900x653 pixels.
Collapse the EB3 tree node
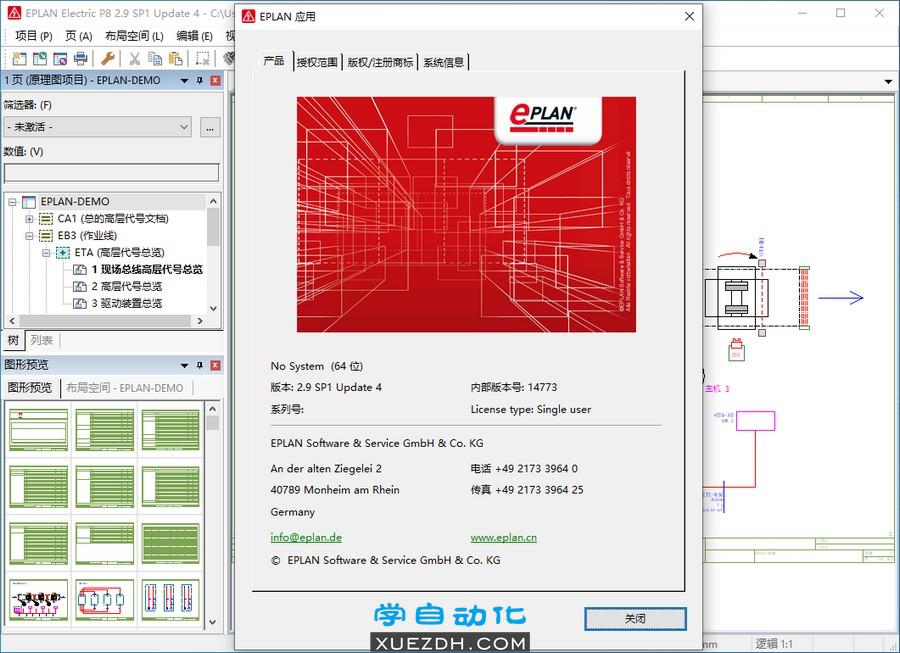point(29,236)
